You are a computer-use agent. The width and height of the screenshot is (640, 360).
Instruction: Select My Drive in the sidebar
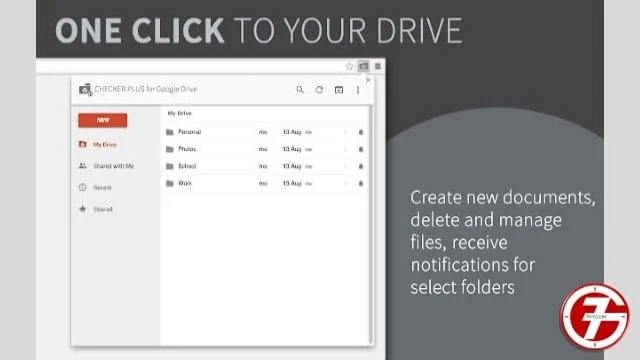pyautogui.click(x=105, y=144)
